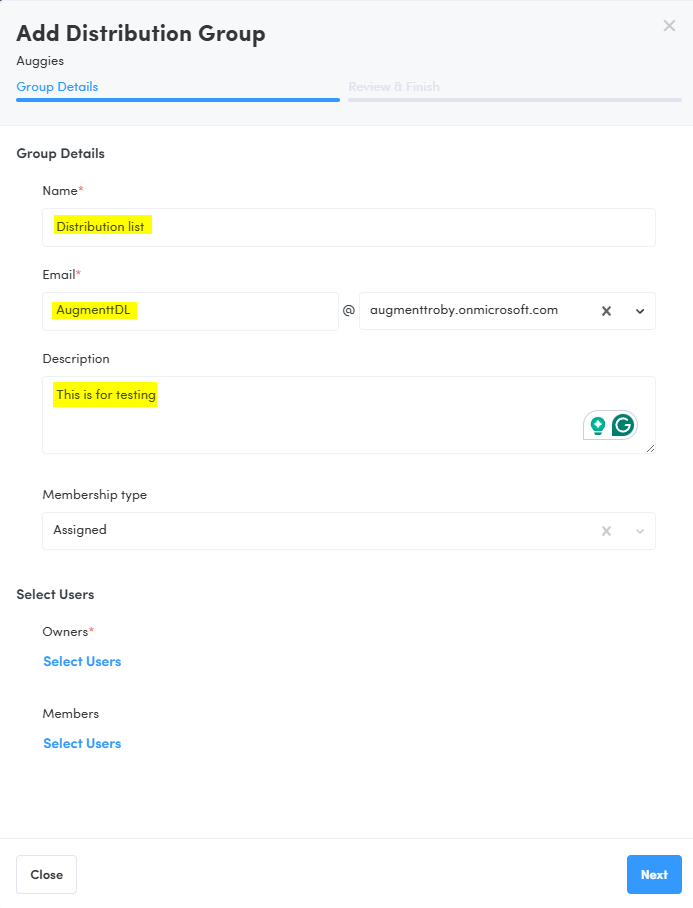
Task: Clear the selected email domain with X
Action: [x=606, y=311]
